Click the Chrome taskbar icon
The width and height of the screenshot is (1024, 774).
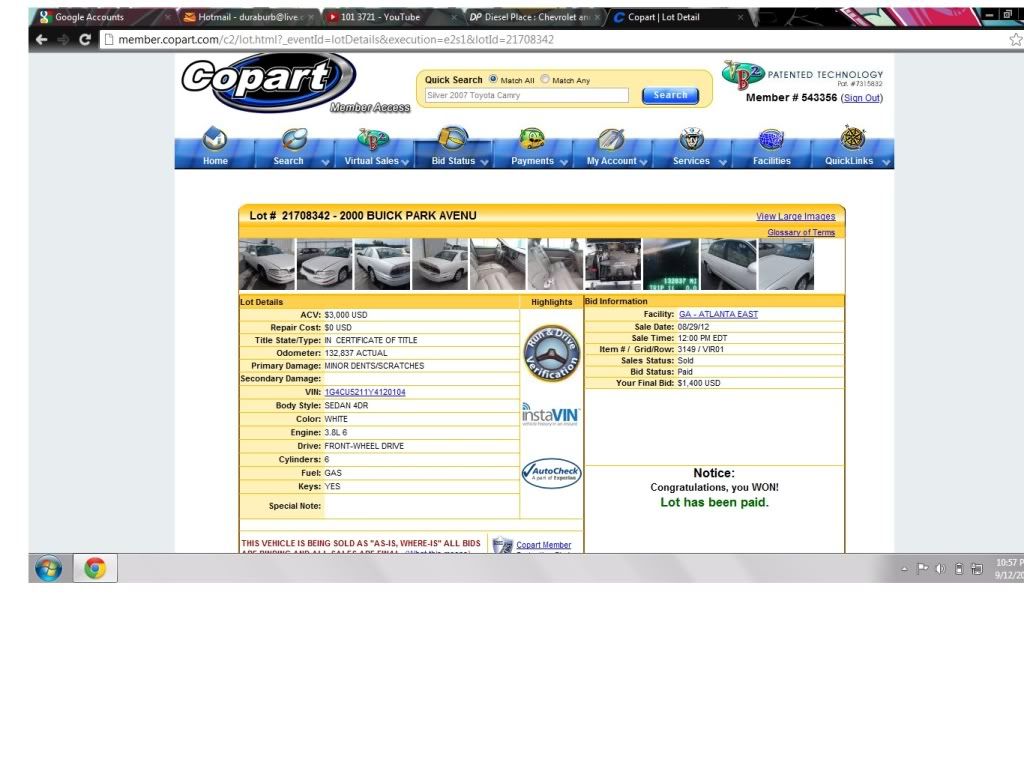[95, 568]
